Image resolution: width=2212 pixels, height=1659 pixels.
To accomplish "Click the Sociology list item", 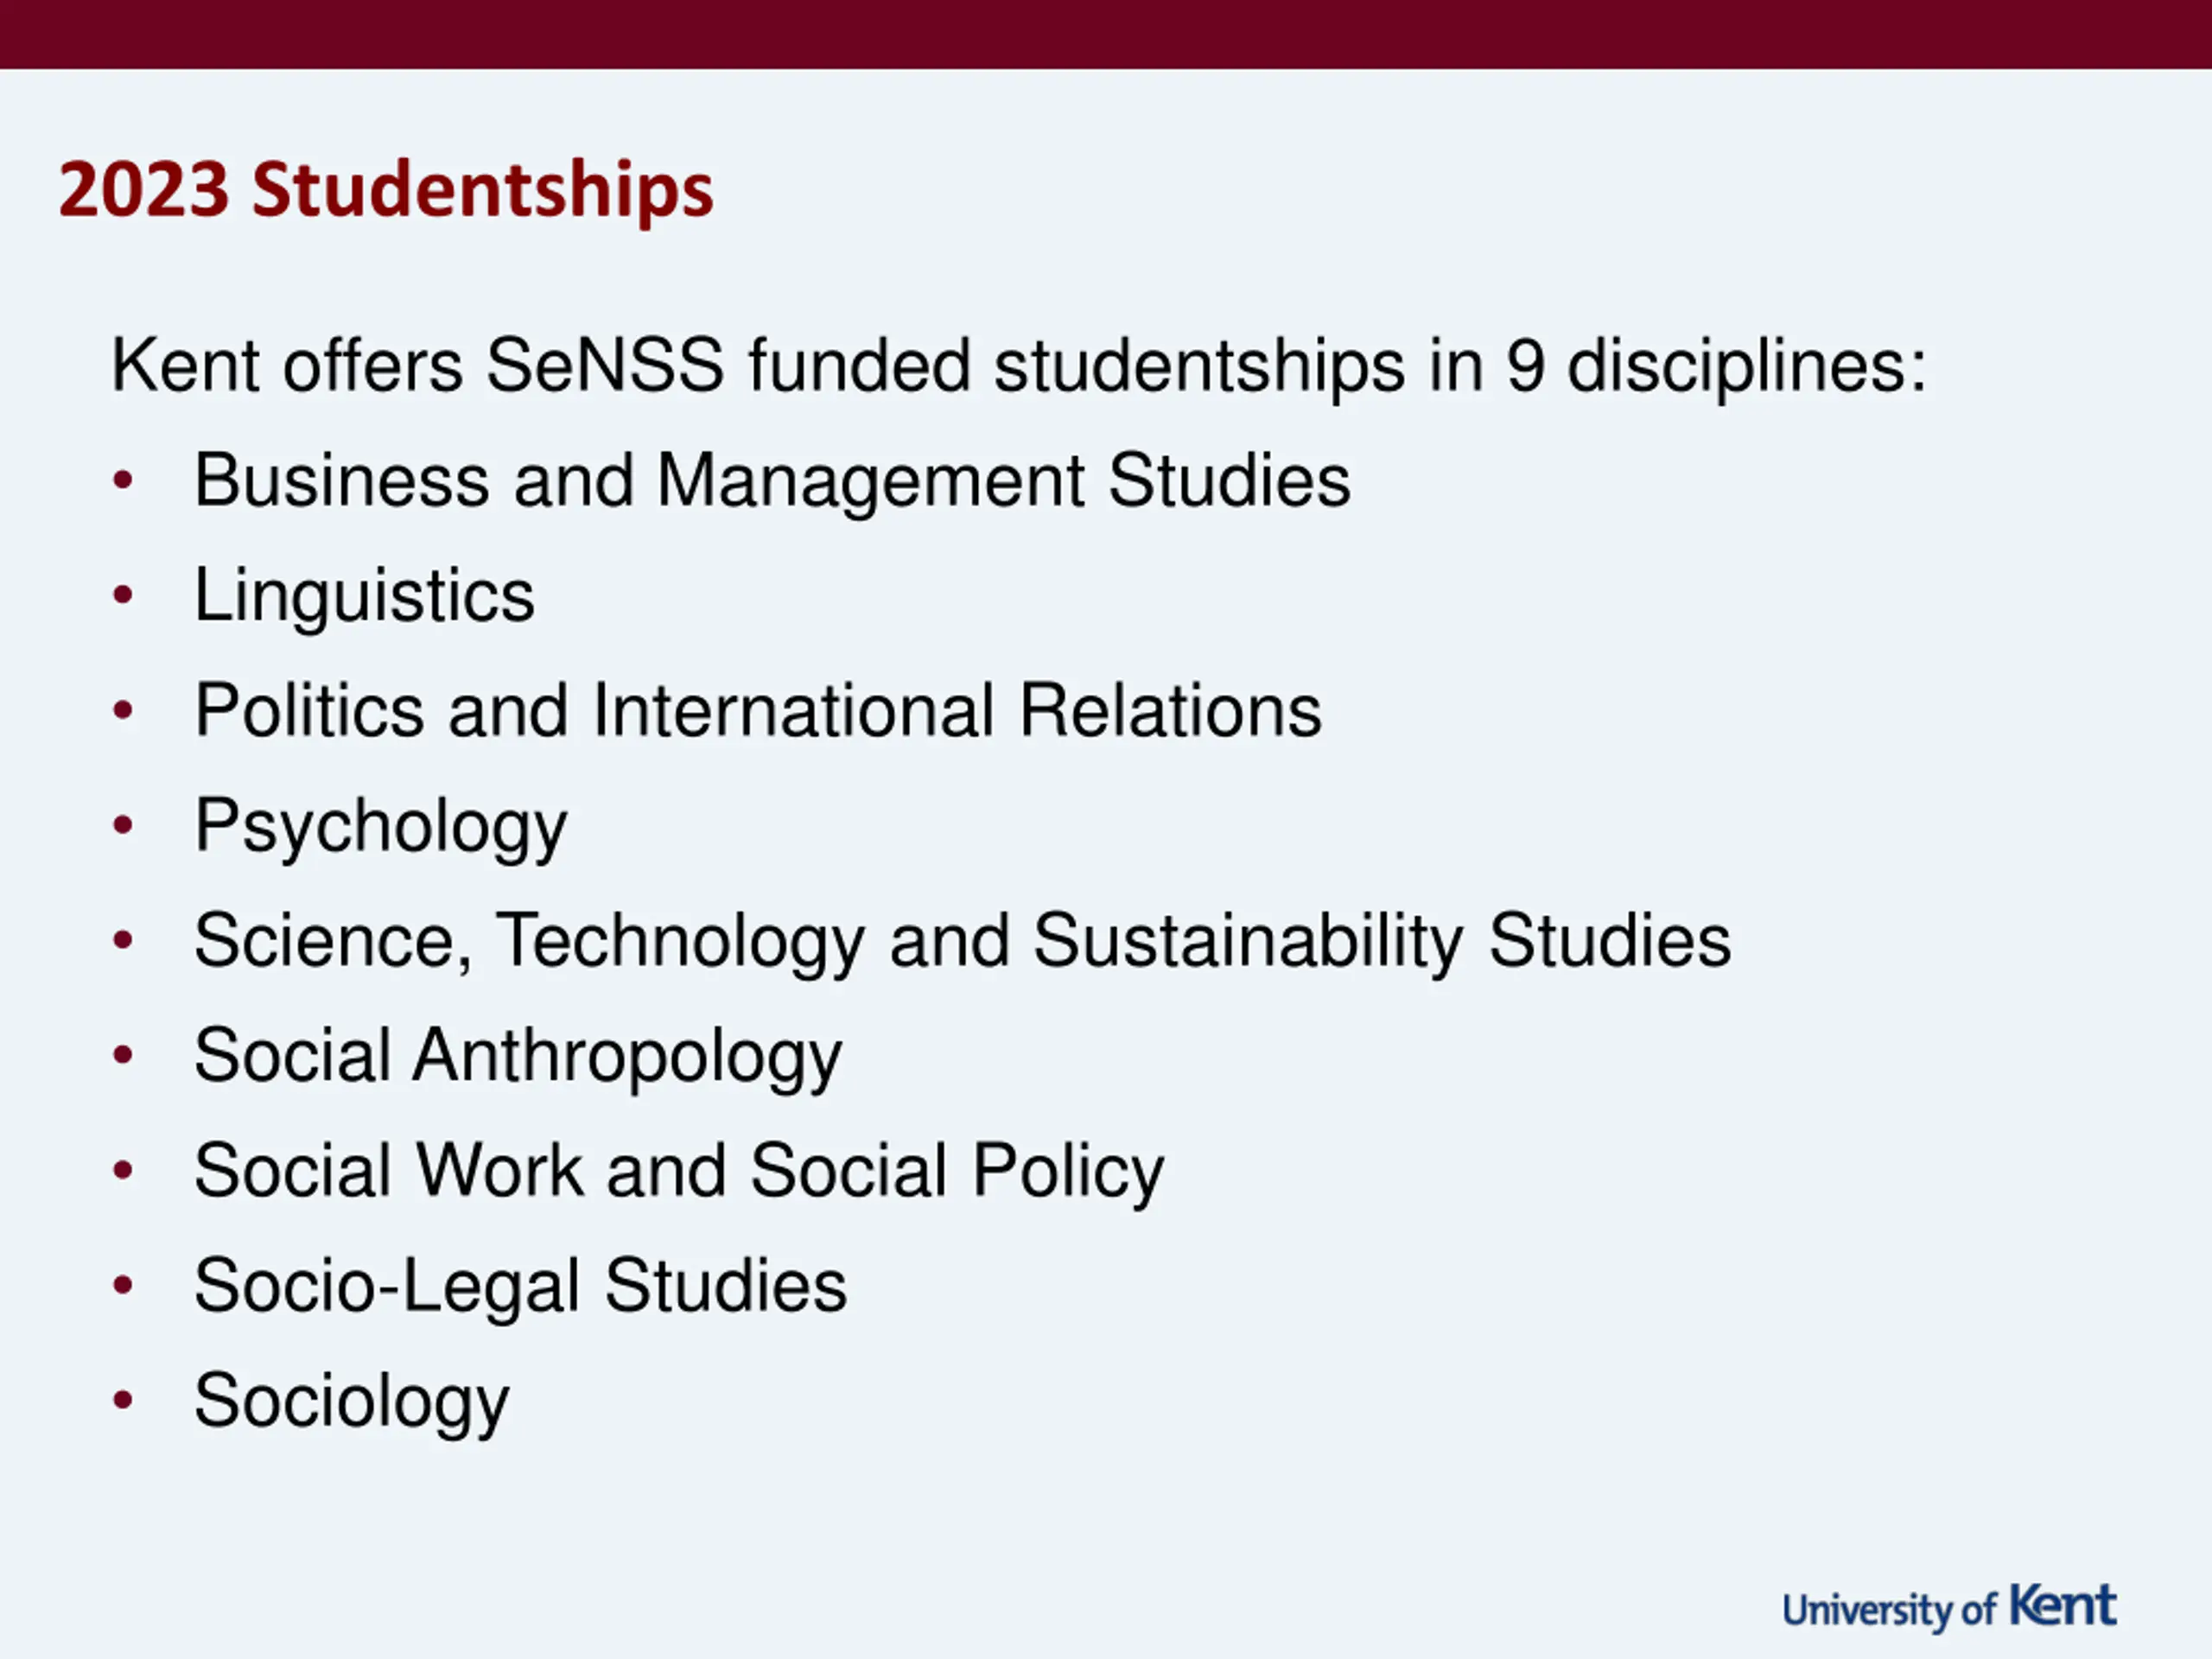I will coord(352,1402).
